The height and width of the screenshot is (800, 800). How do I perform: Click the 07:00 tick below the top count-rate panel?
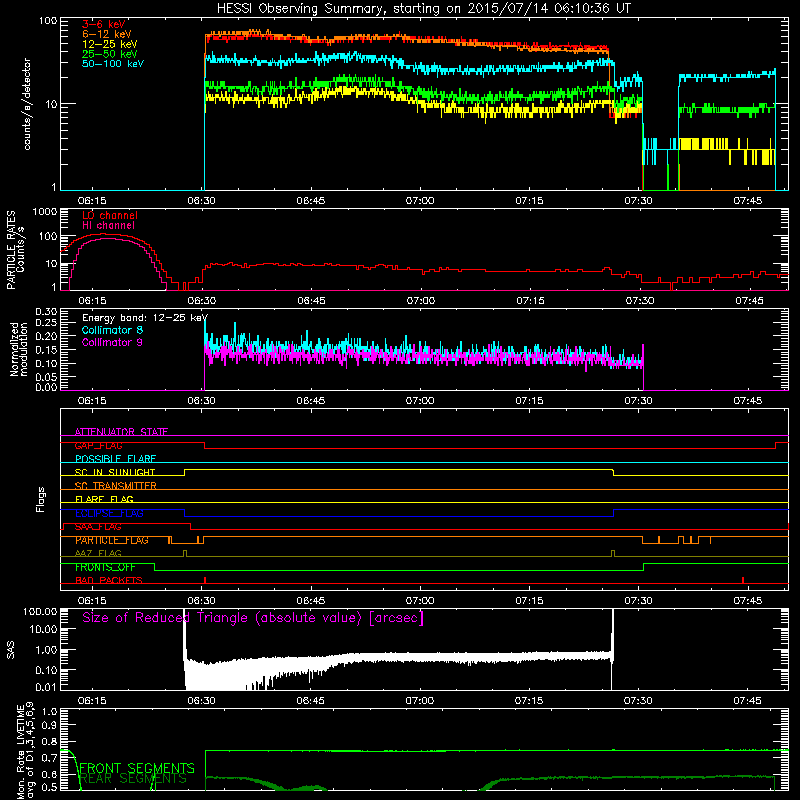click(x=420, y=201)
